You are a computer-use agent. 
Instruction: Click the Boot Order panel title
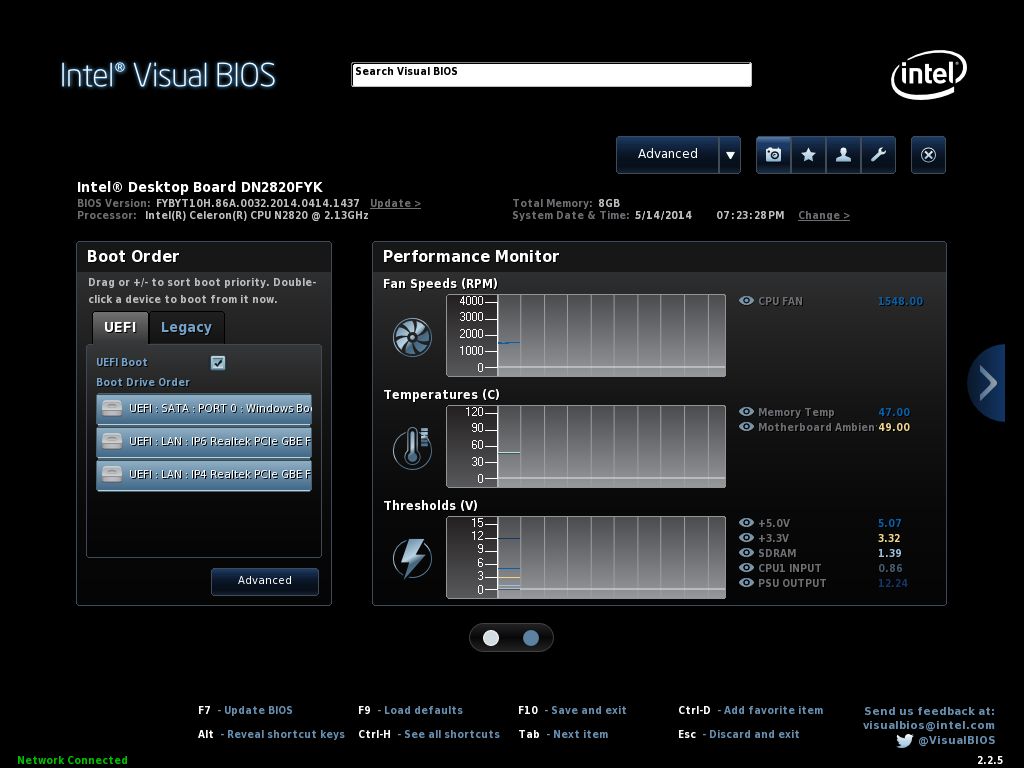tap(133, 257)
